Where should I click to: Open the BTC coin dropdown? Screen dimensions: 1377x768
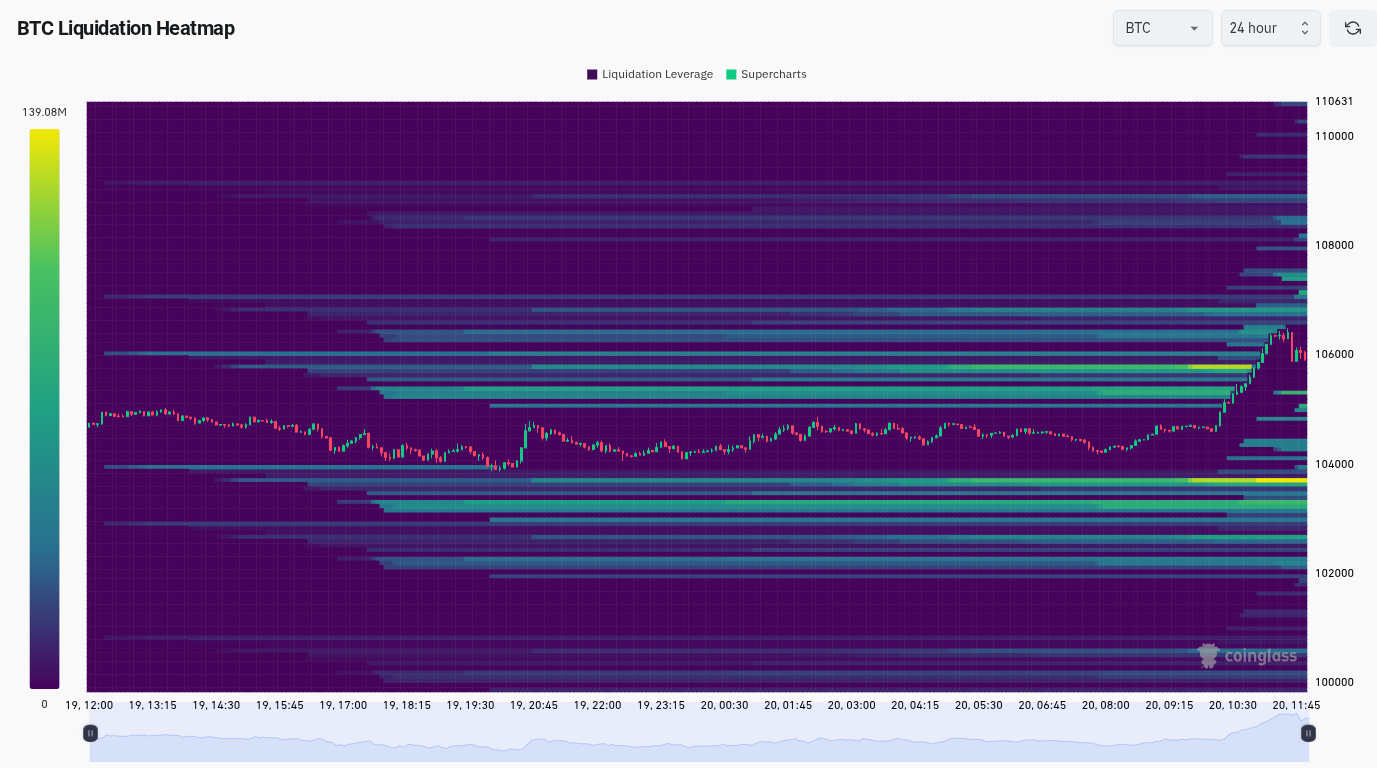pos(1161,28)
